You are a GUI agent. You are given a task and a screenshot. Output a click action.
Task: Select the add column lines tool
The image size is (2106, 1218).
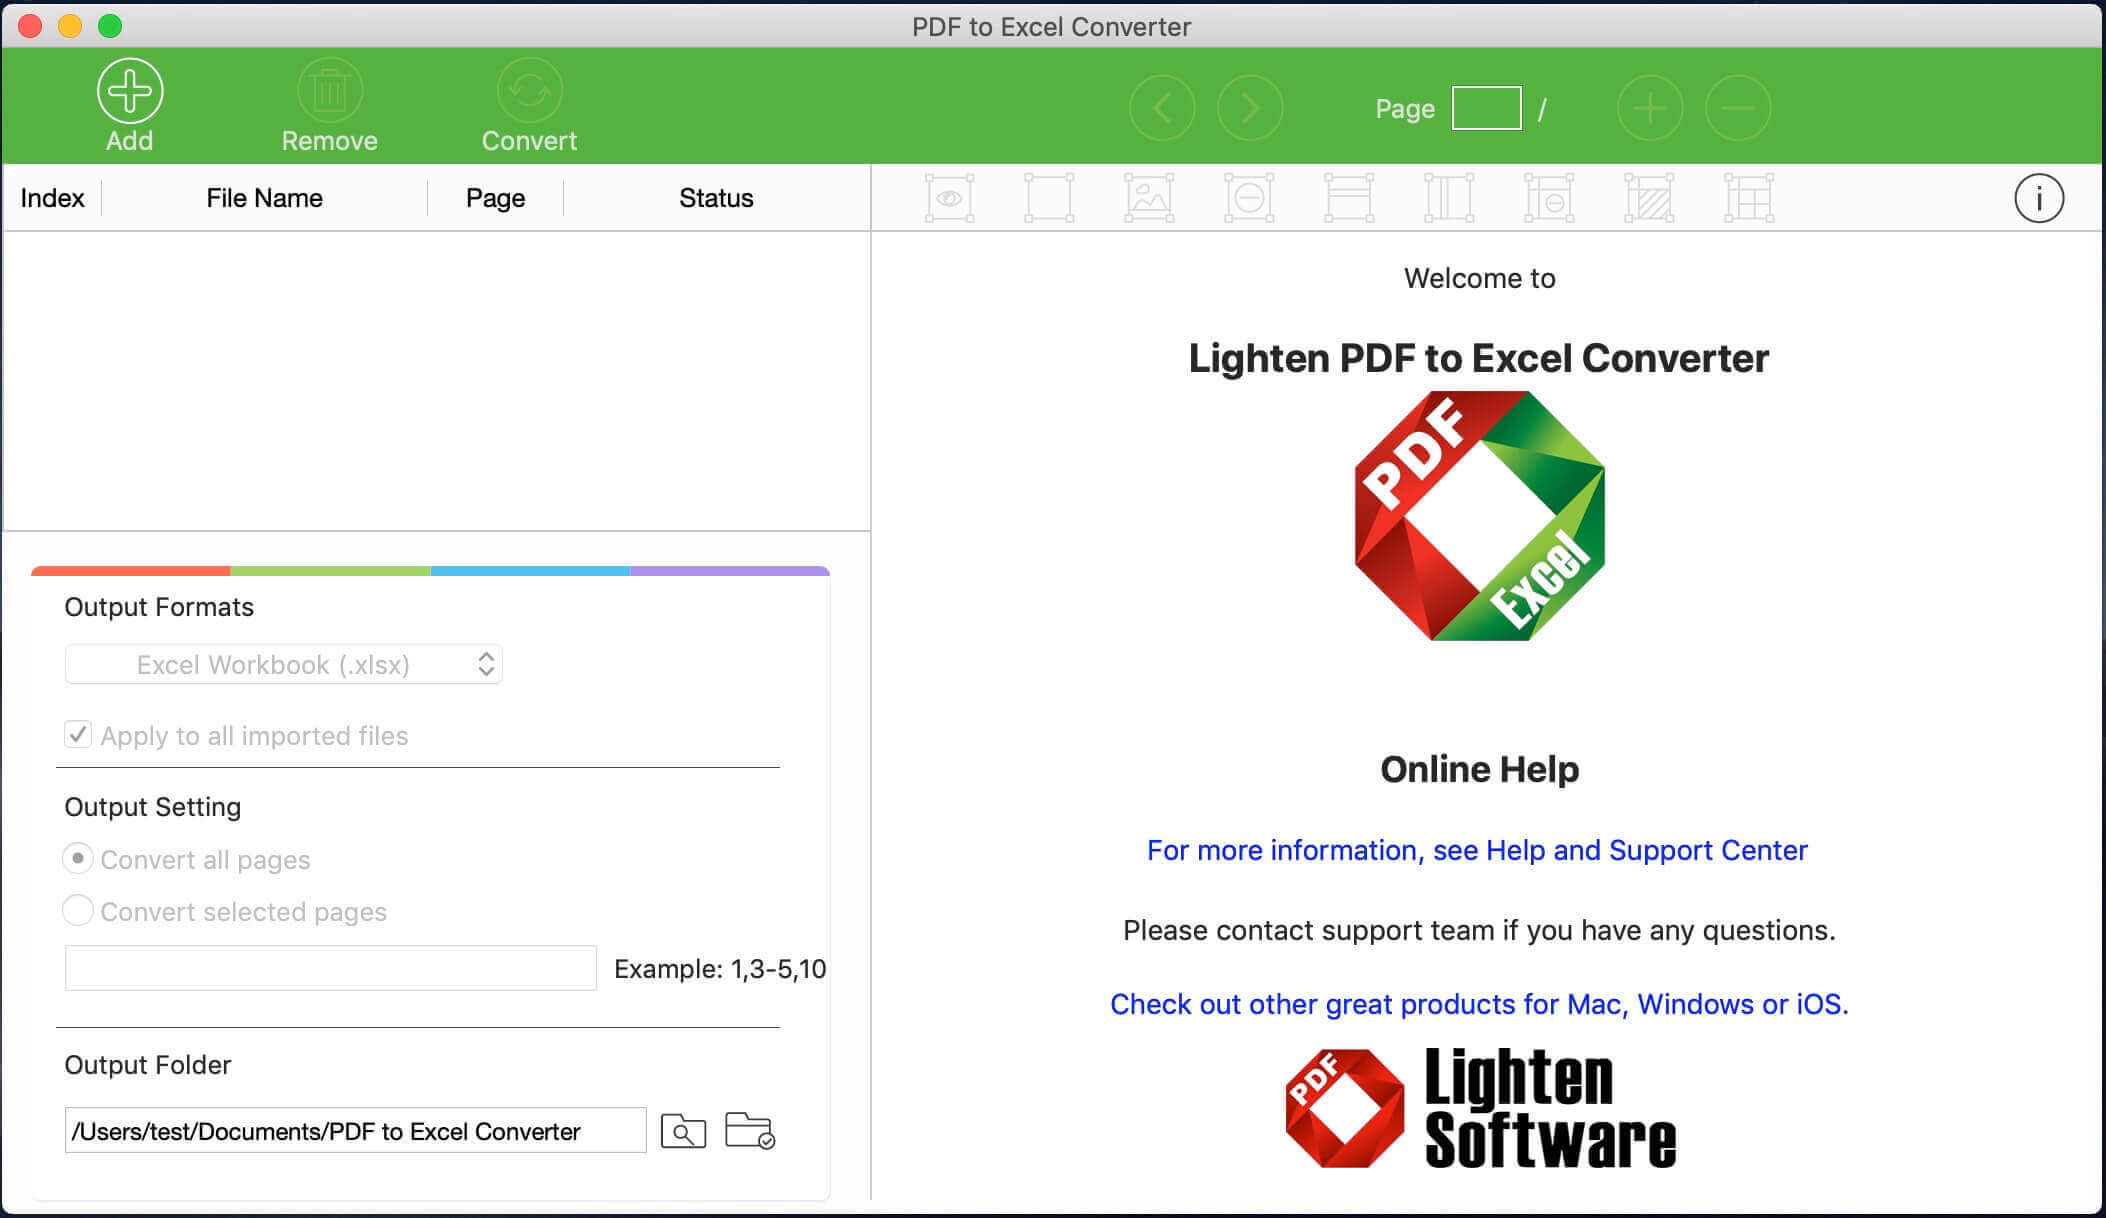1449,198
